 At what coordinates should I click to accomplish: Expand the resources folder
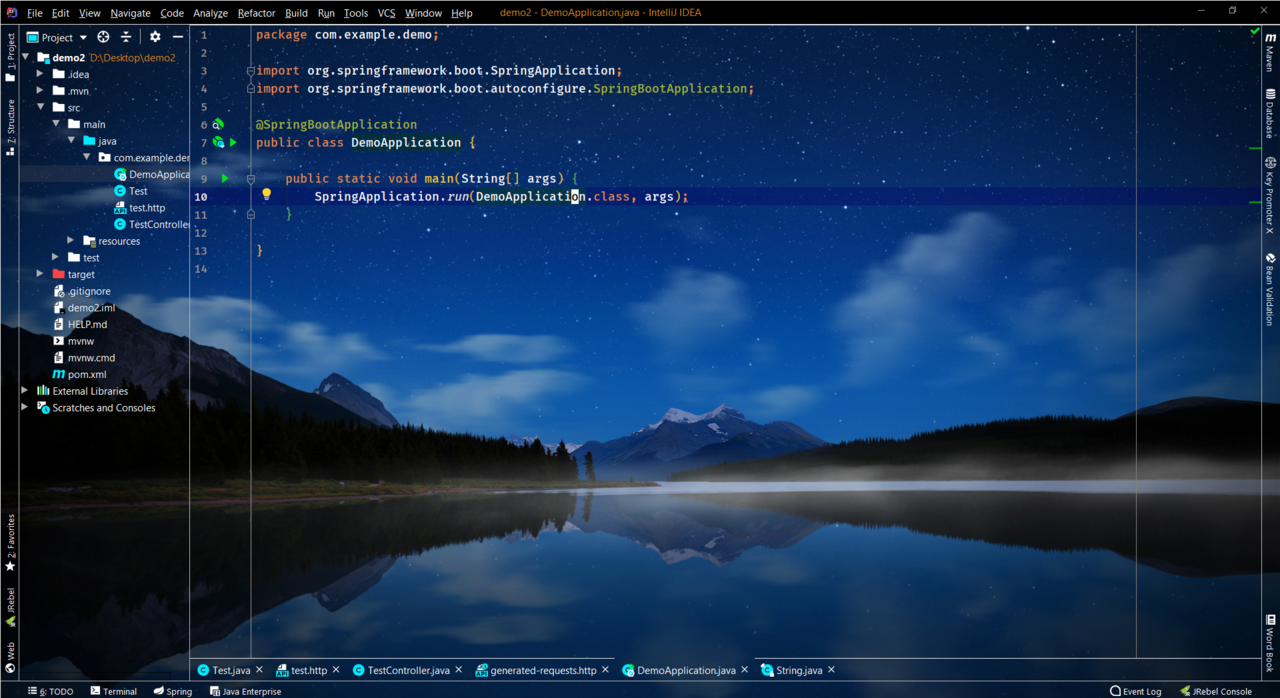pos(71,241)
